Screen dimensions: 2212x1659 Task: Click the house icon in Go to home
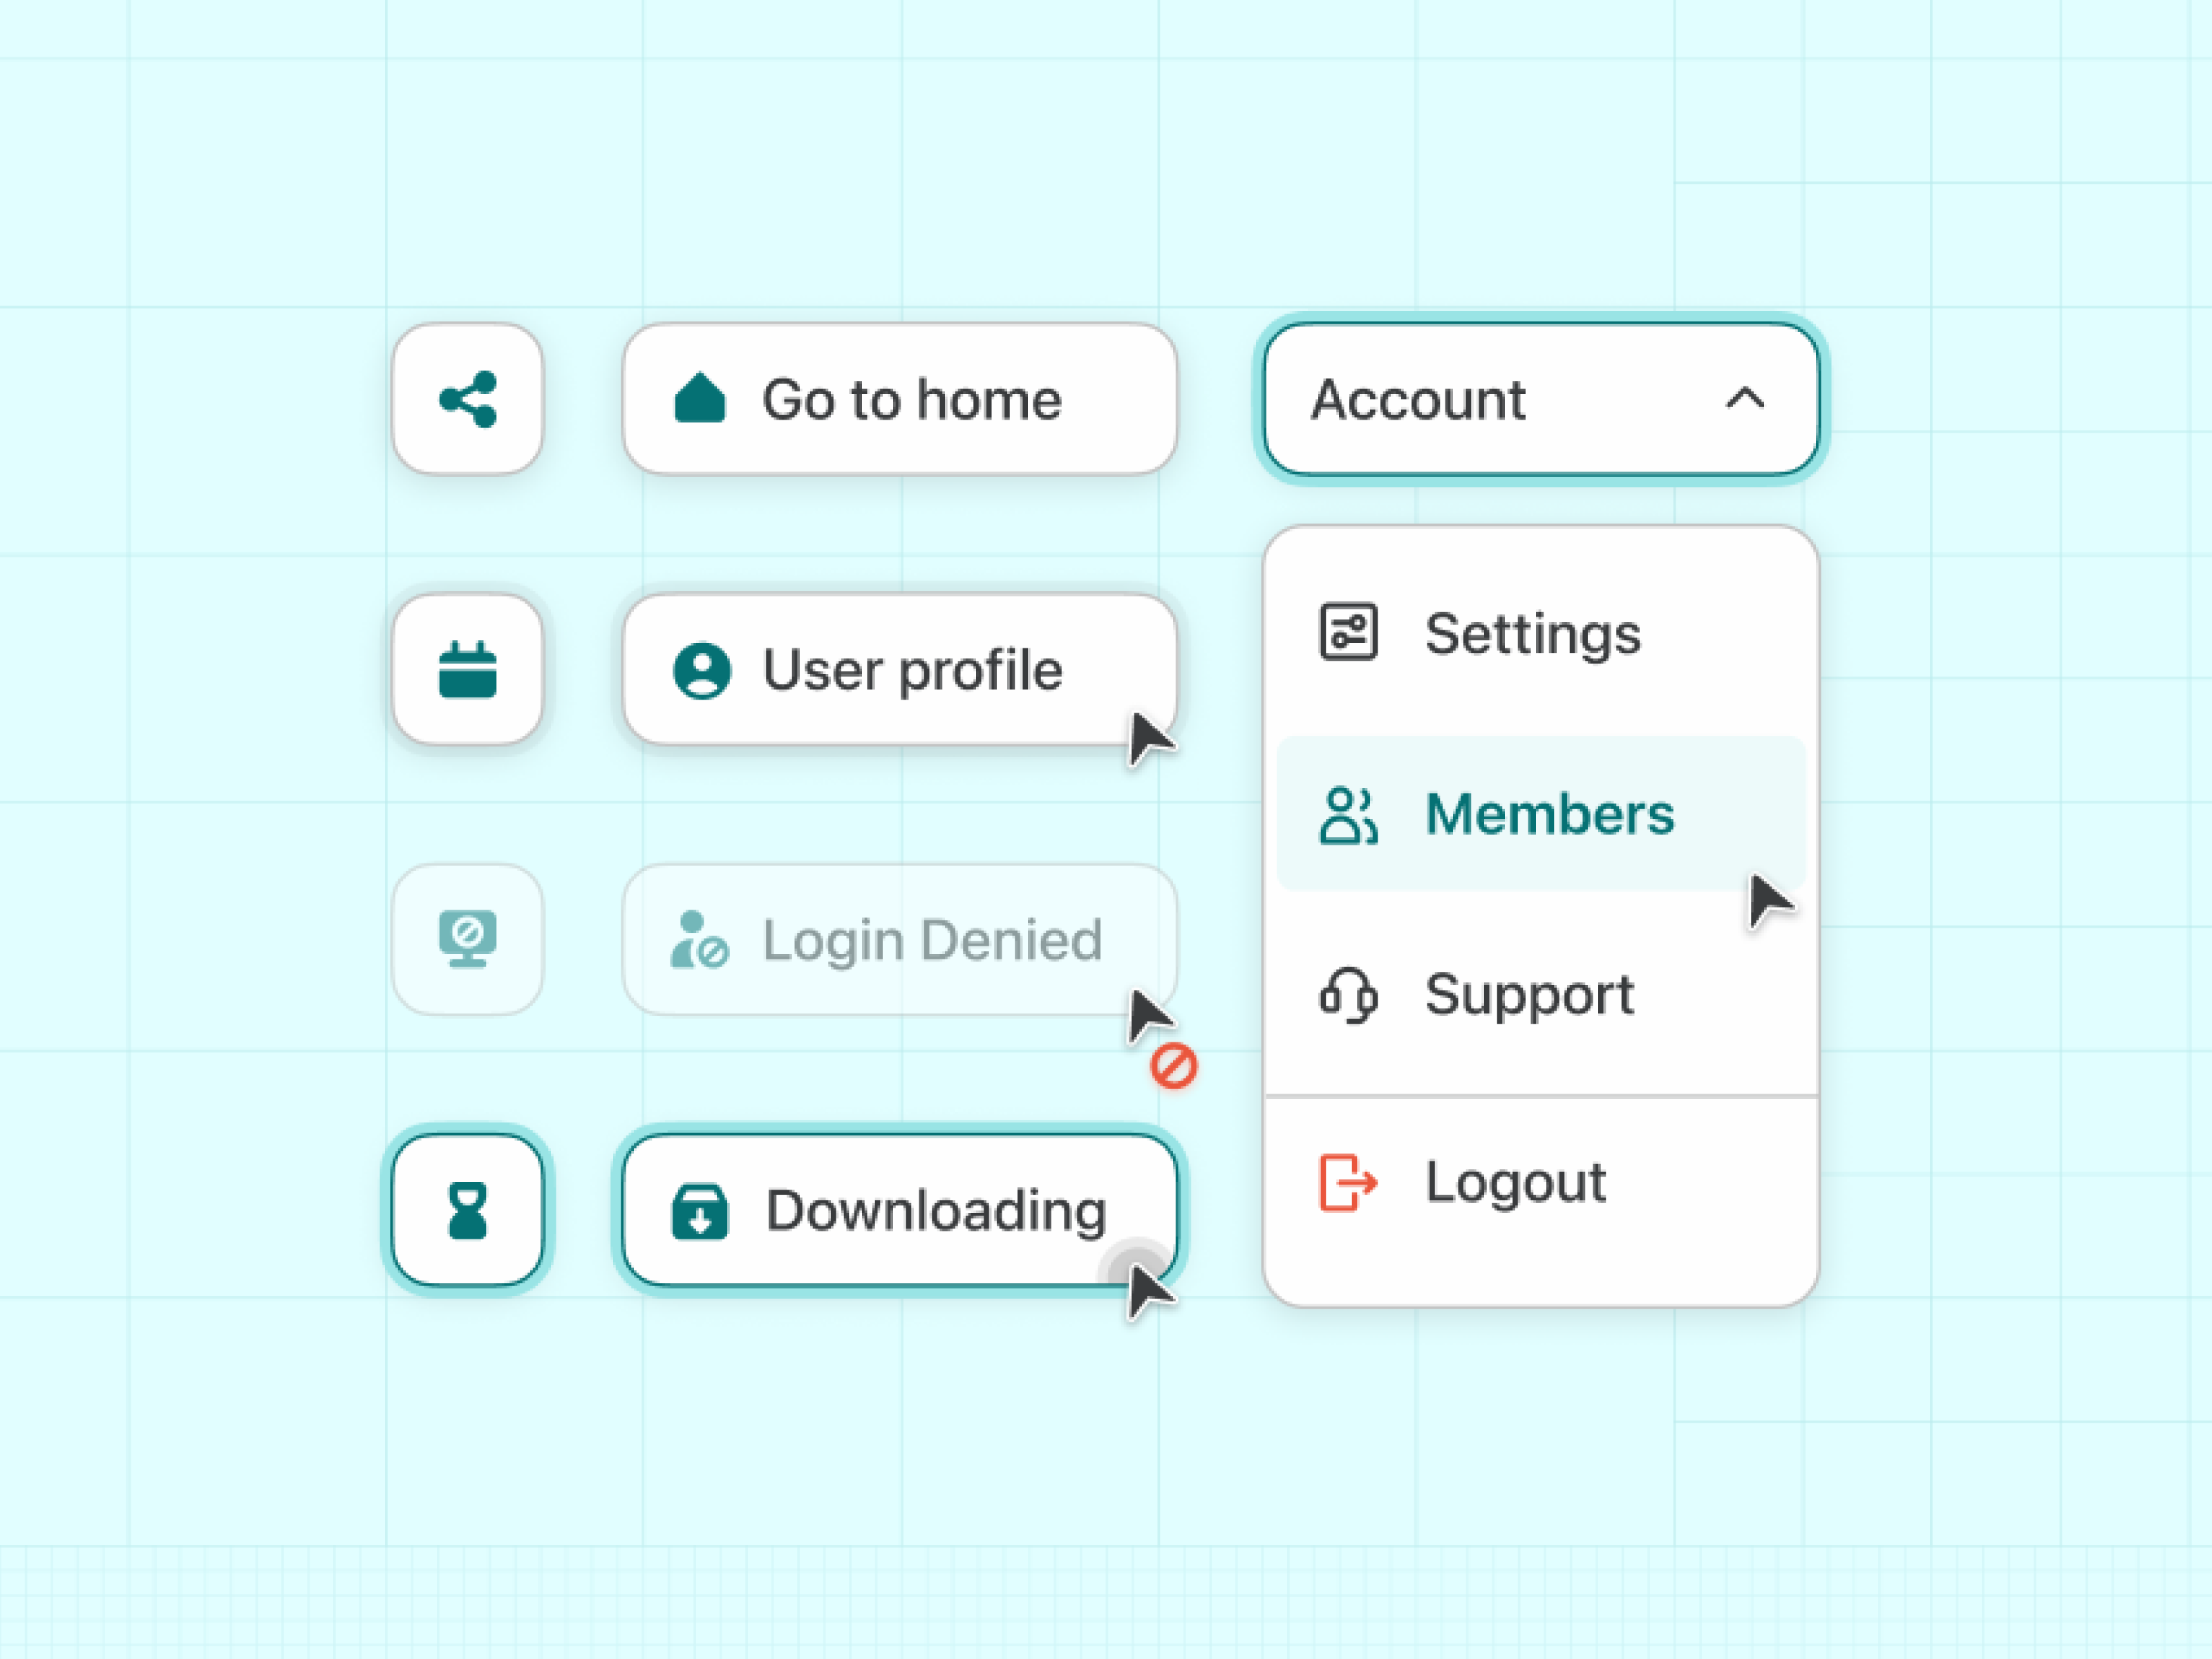pyautogui.click(x=700, y=399)
